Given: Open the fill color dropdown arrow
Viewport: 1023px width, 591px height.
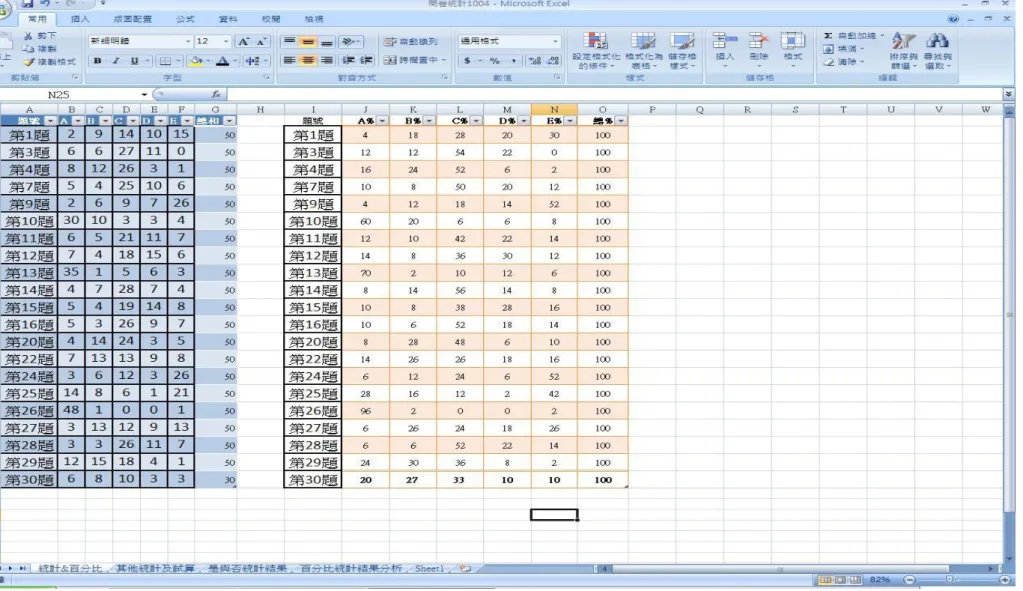Looking at the screenshot, I should coord(208,61).
